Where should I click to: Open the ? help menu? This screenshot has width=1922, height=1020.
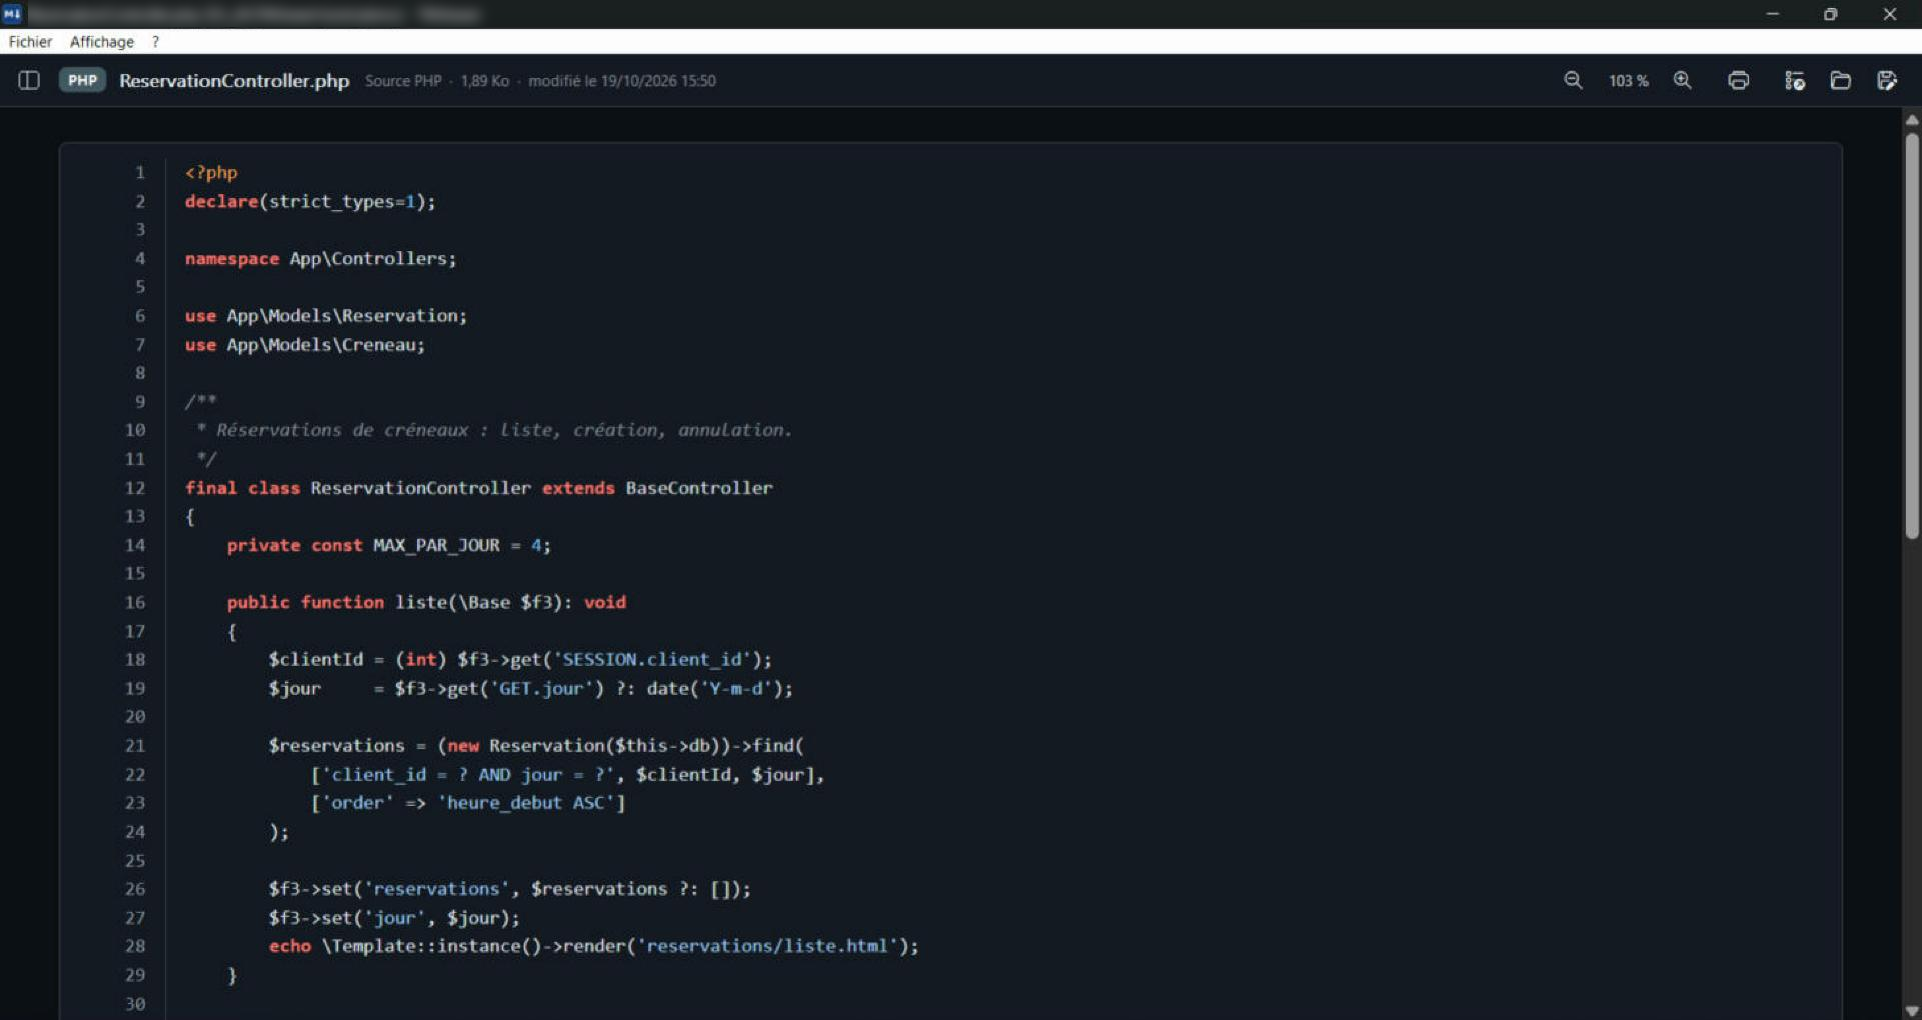point(155,41)
